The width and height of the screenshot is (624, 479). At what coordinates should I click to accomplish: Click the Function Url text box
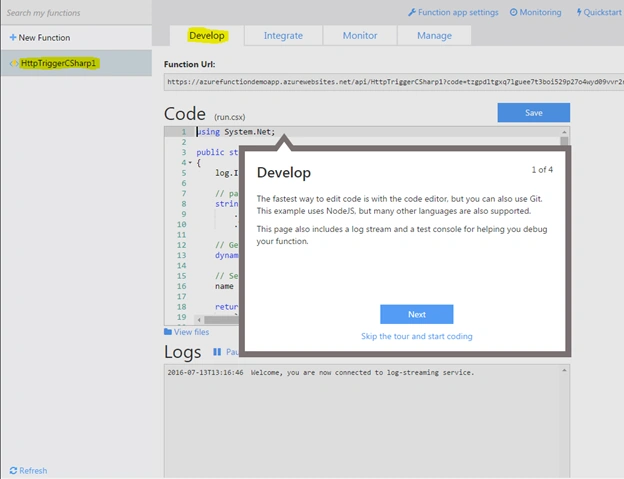394,82
